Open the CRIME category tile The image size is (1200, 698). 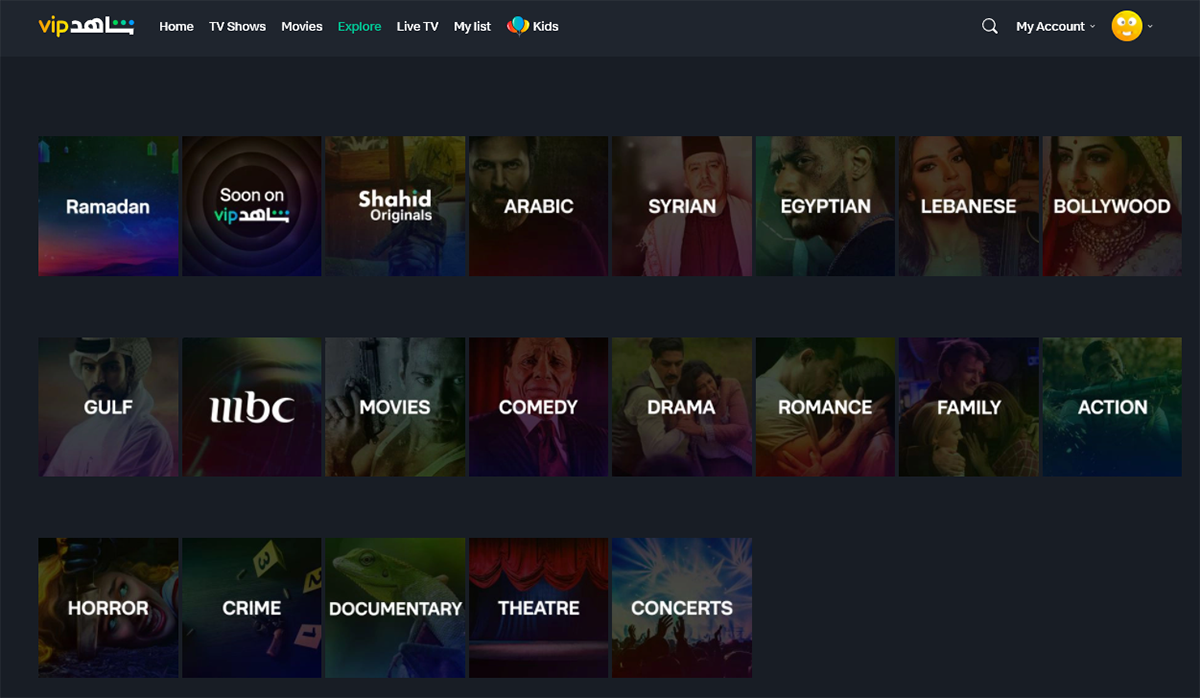(252, 608)
